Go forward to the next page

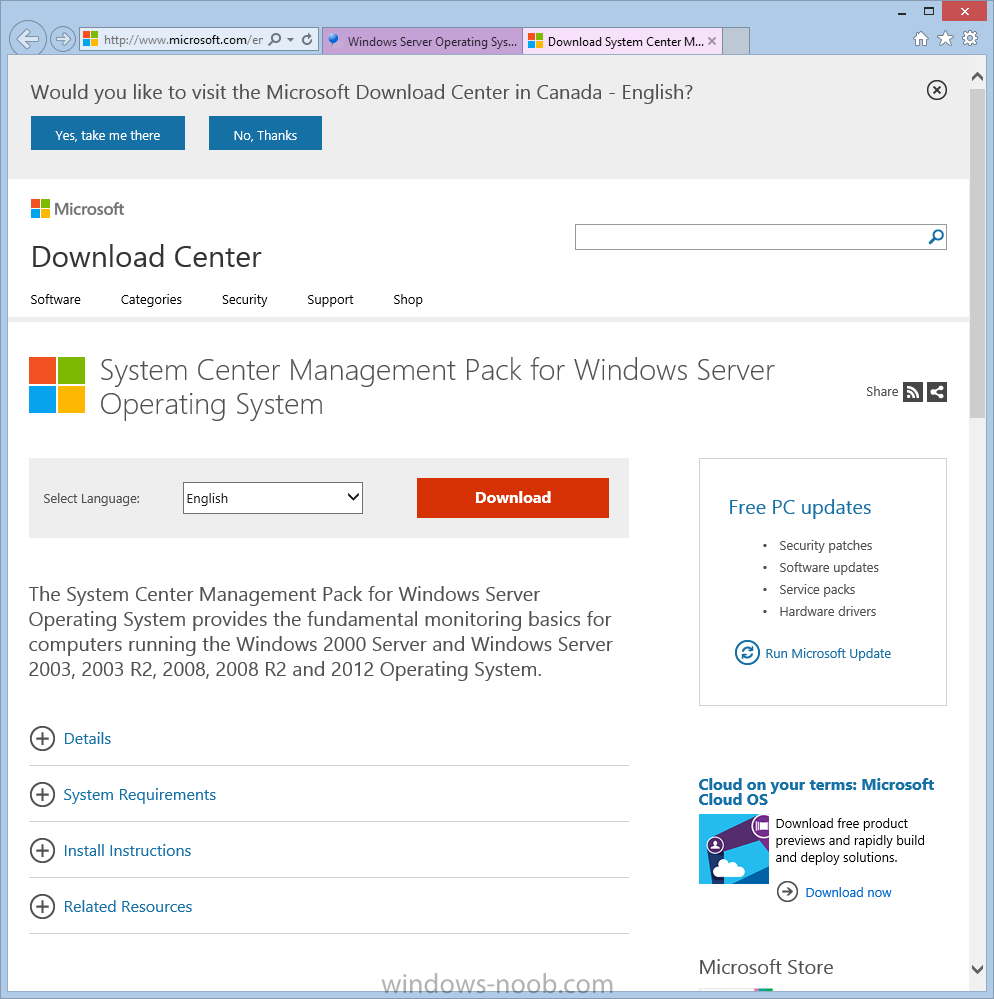[x=62, y=40]
